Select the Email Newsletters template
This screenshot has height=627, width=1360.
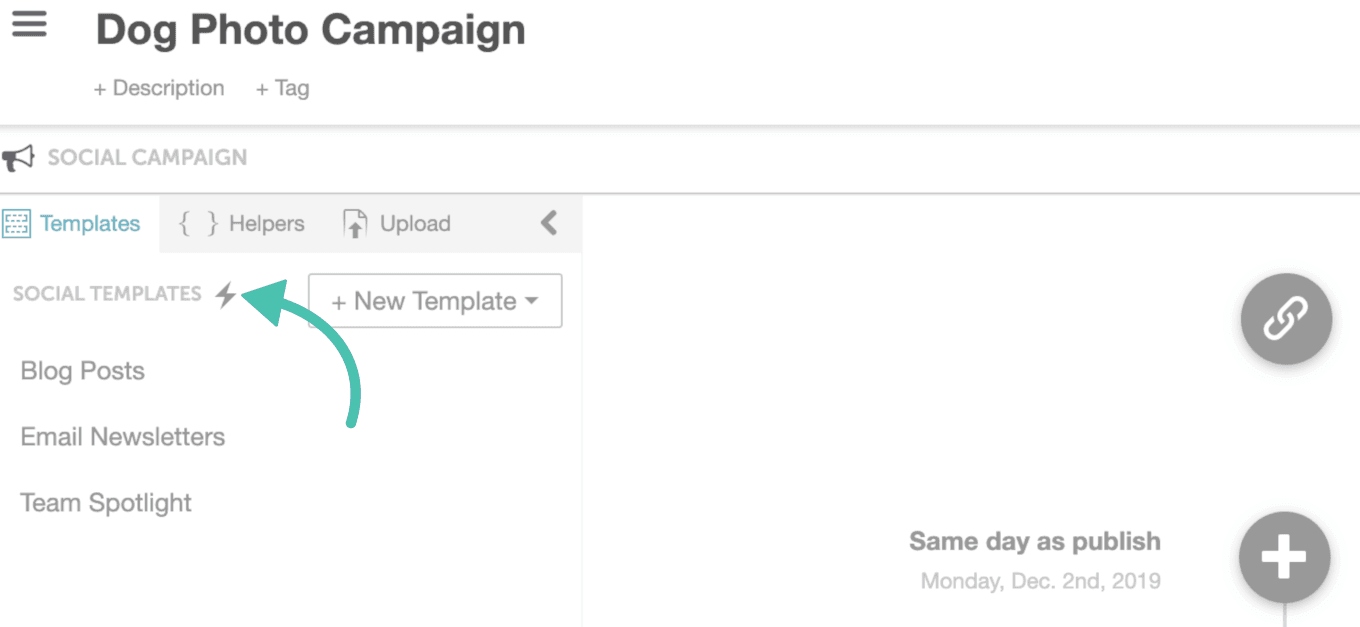point(123,437)
